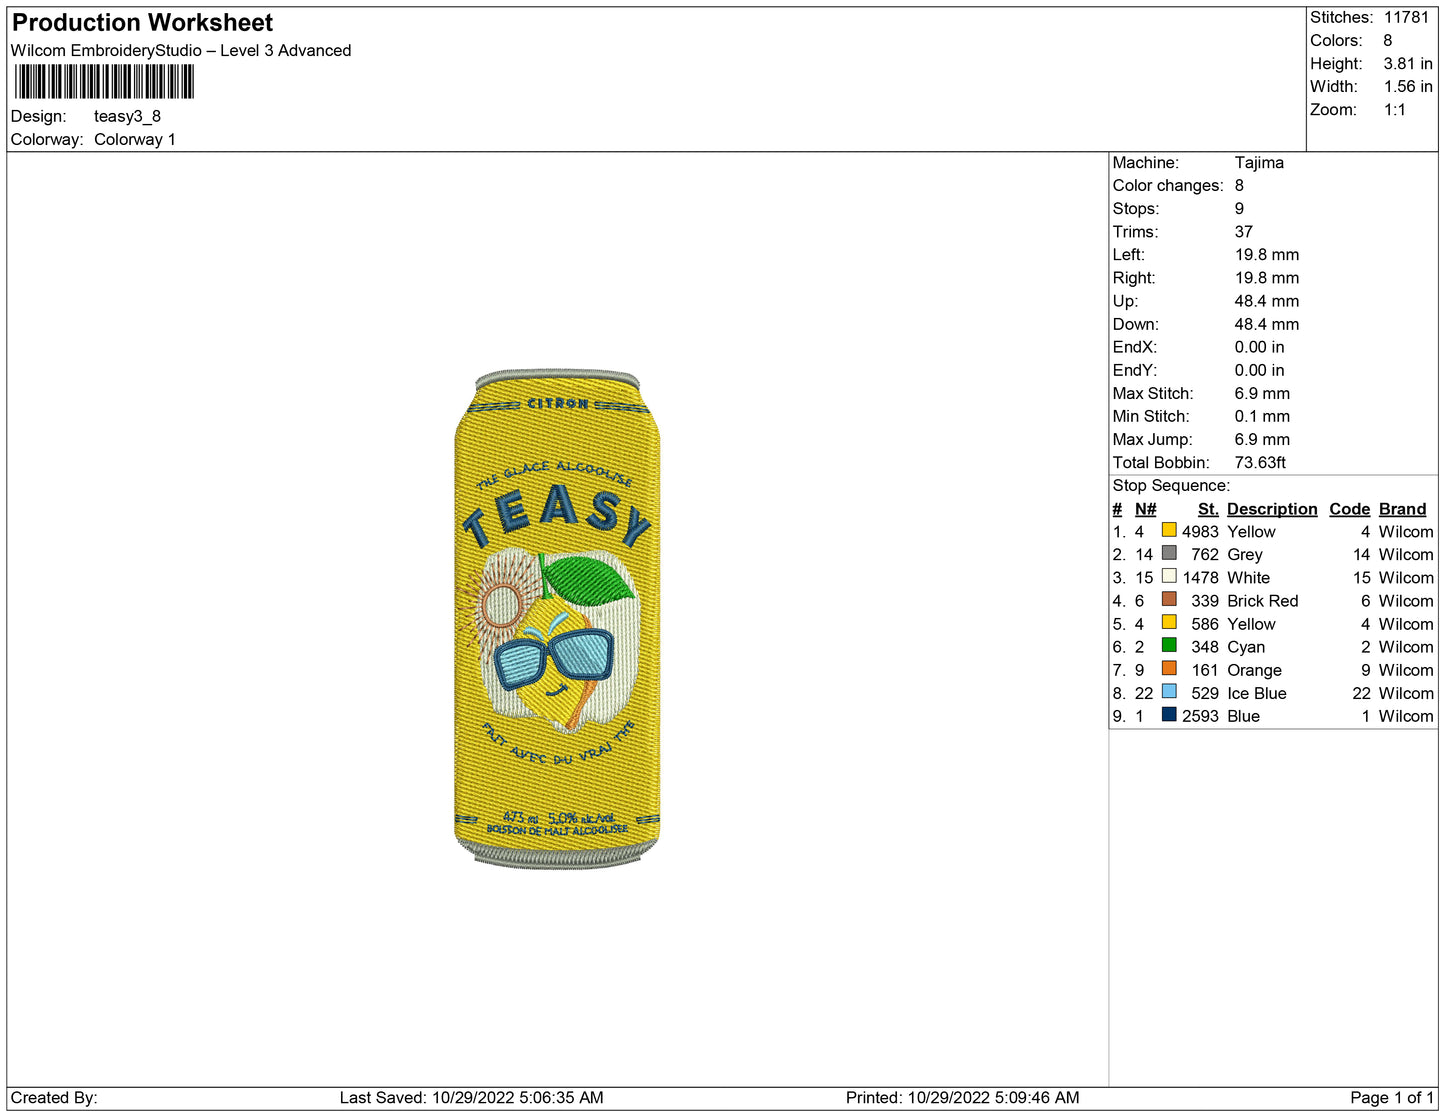Image resolution: width=1445 pixels, height=1112 pixels.
Task: Choose the Ice Blue color swatch
Action: (x=1169, y=691)
